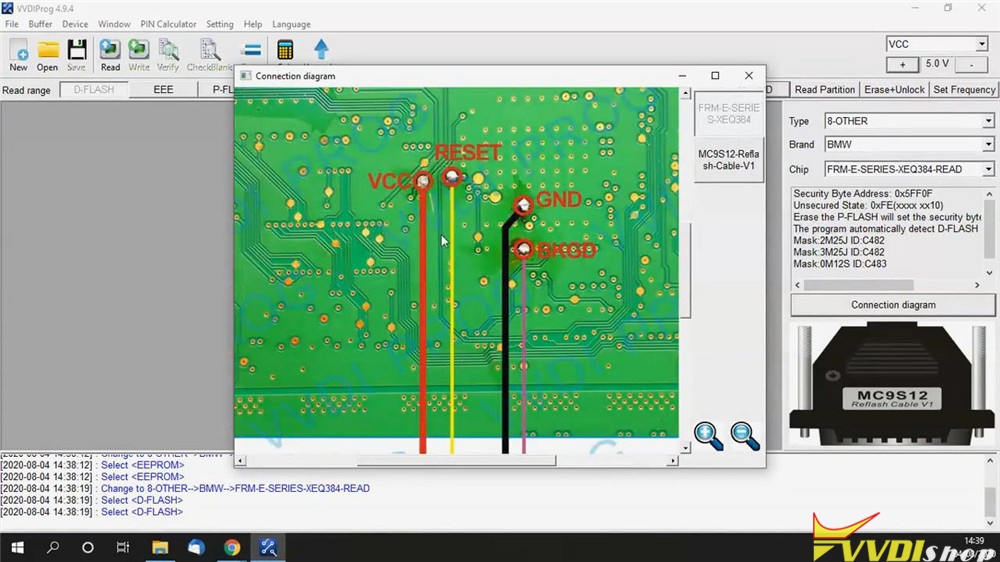Click the last Select <D-FLASH> log entry
Screen dimensions: 1000x562
coord(92,512)
